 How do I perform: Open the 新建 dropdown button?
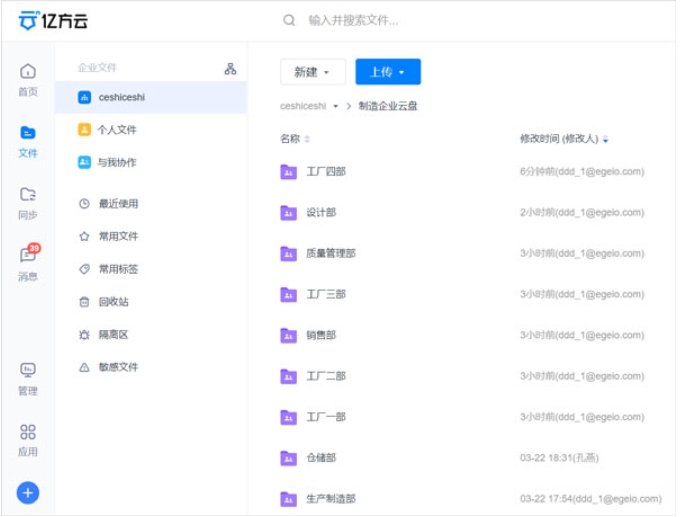point(312,72)
